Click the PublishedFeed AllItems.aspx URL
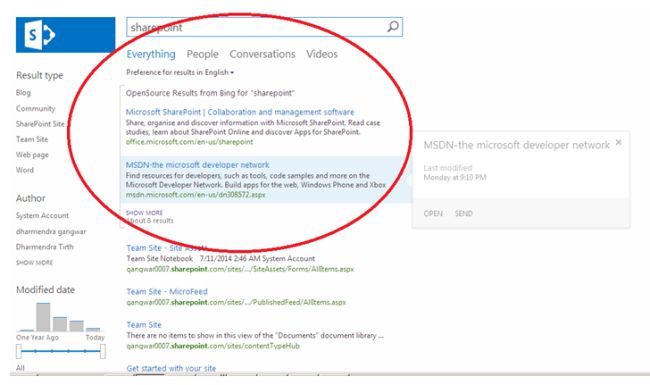This screenshot has height=385, width=650. click(236, 302)
